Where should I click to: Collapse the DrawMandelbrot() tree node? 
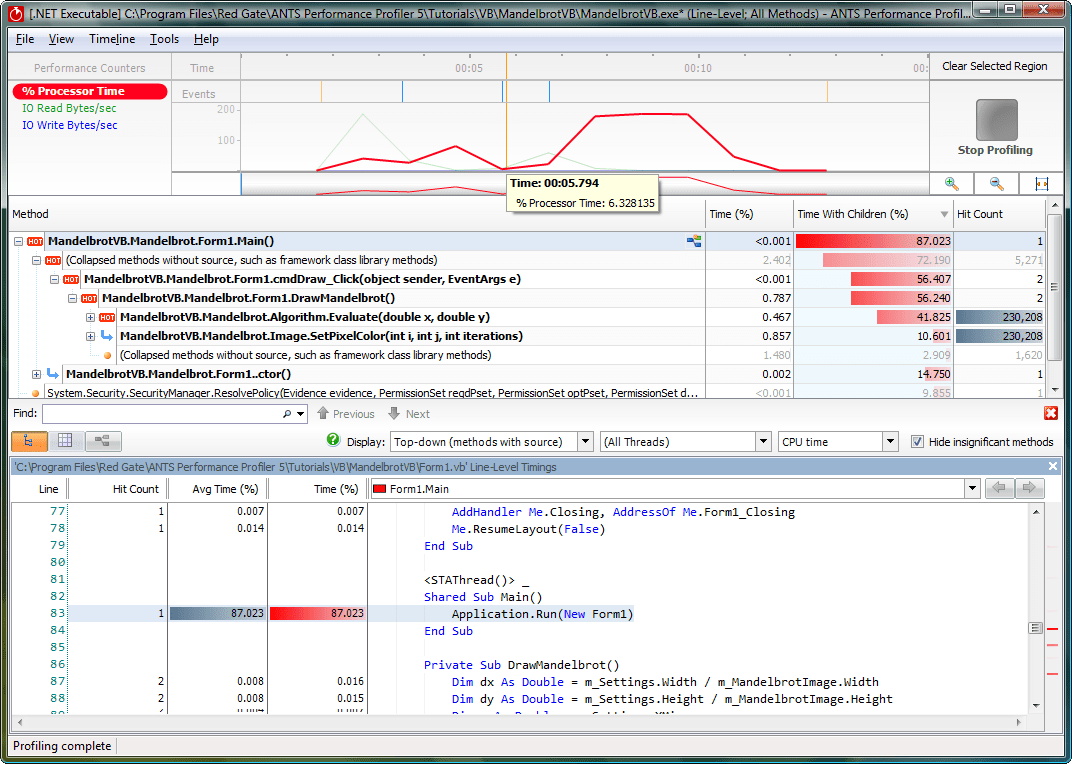[x=73, y=298]
